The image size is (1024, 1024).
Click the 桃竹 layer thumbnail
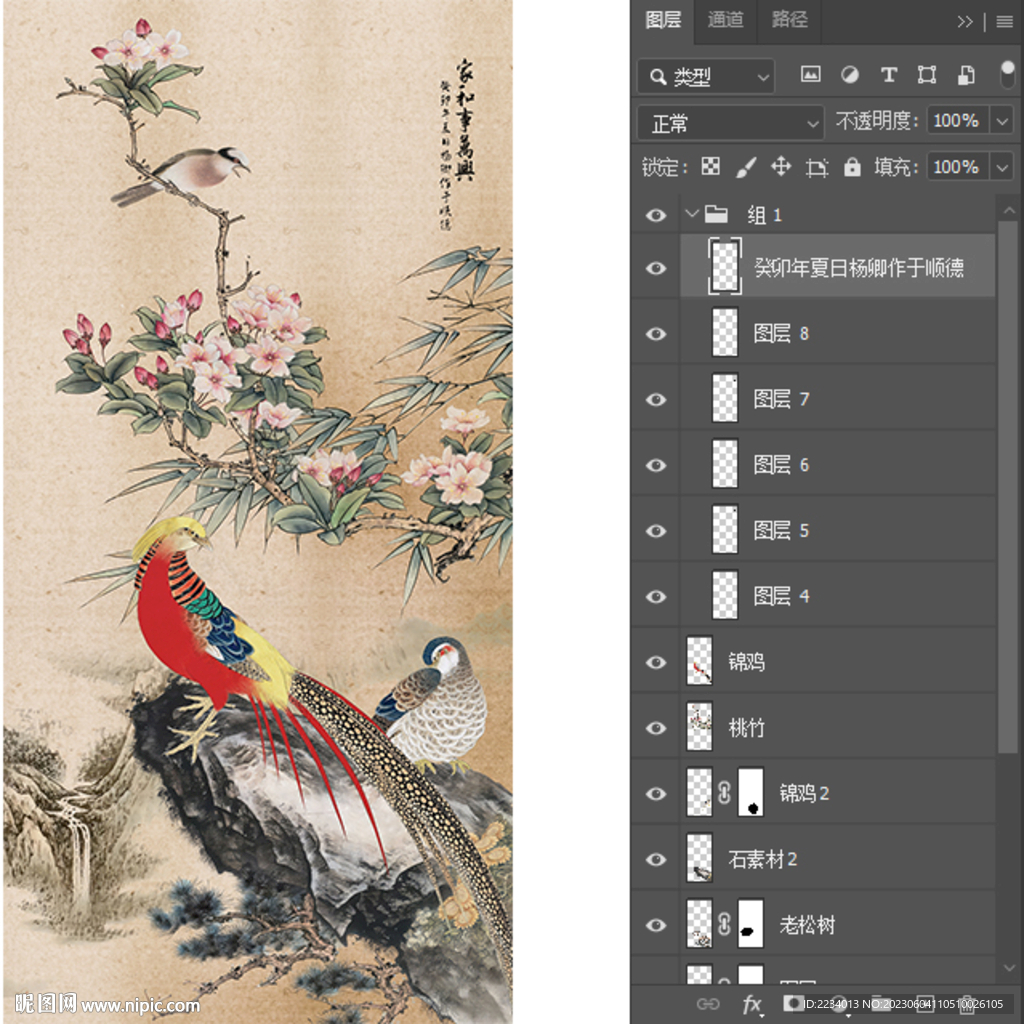(x=699, y=726)
